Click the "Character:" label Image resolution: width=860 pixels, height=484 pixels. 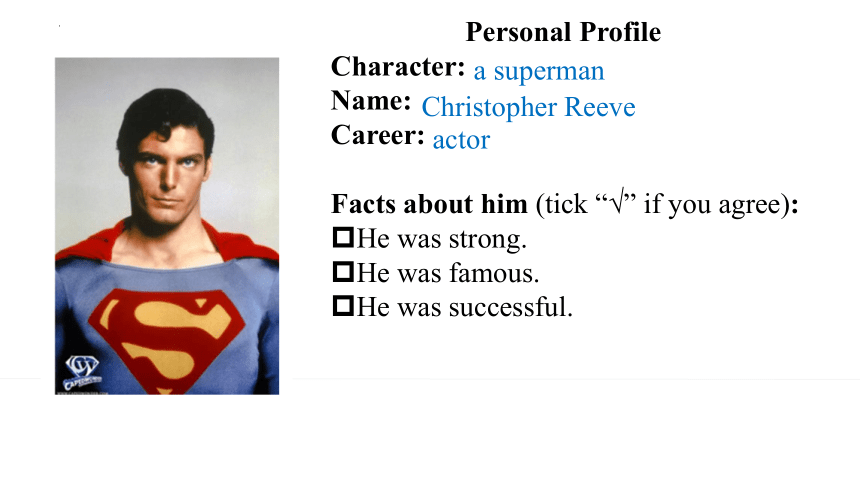398,67
